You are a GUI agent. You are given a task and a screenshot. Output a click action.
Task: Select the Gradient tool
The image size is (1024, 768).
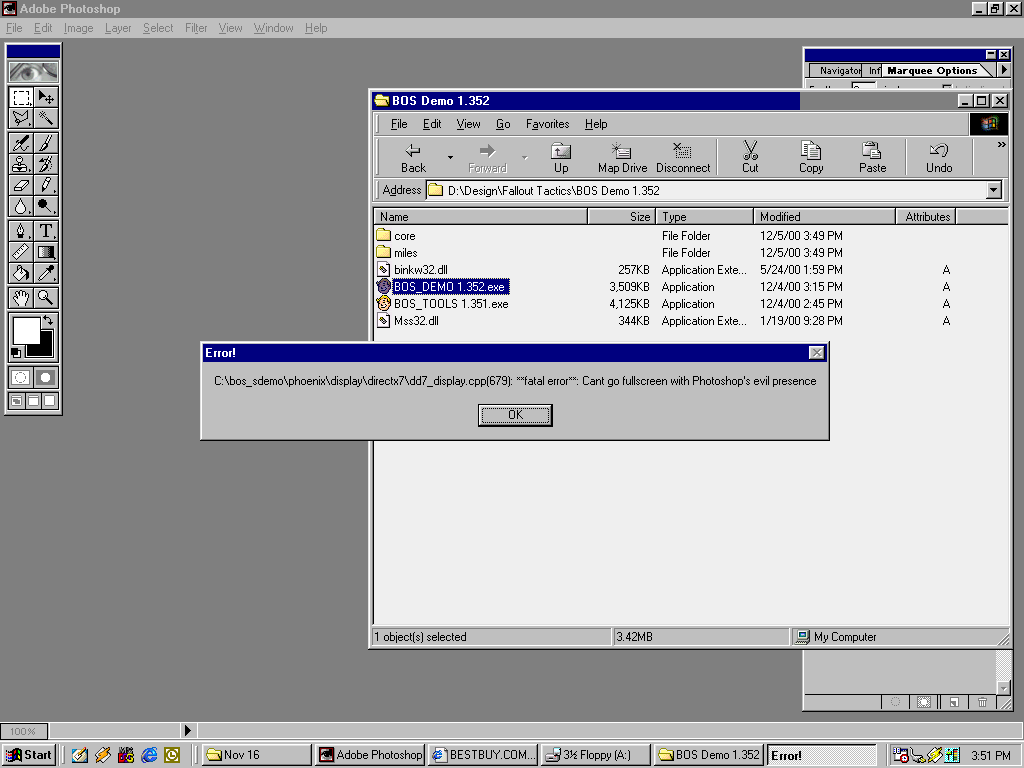point(46,251)
